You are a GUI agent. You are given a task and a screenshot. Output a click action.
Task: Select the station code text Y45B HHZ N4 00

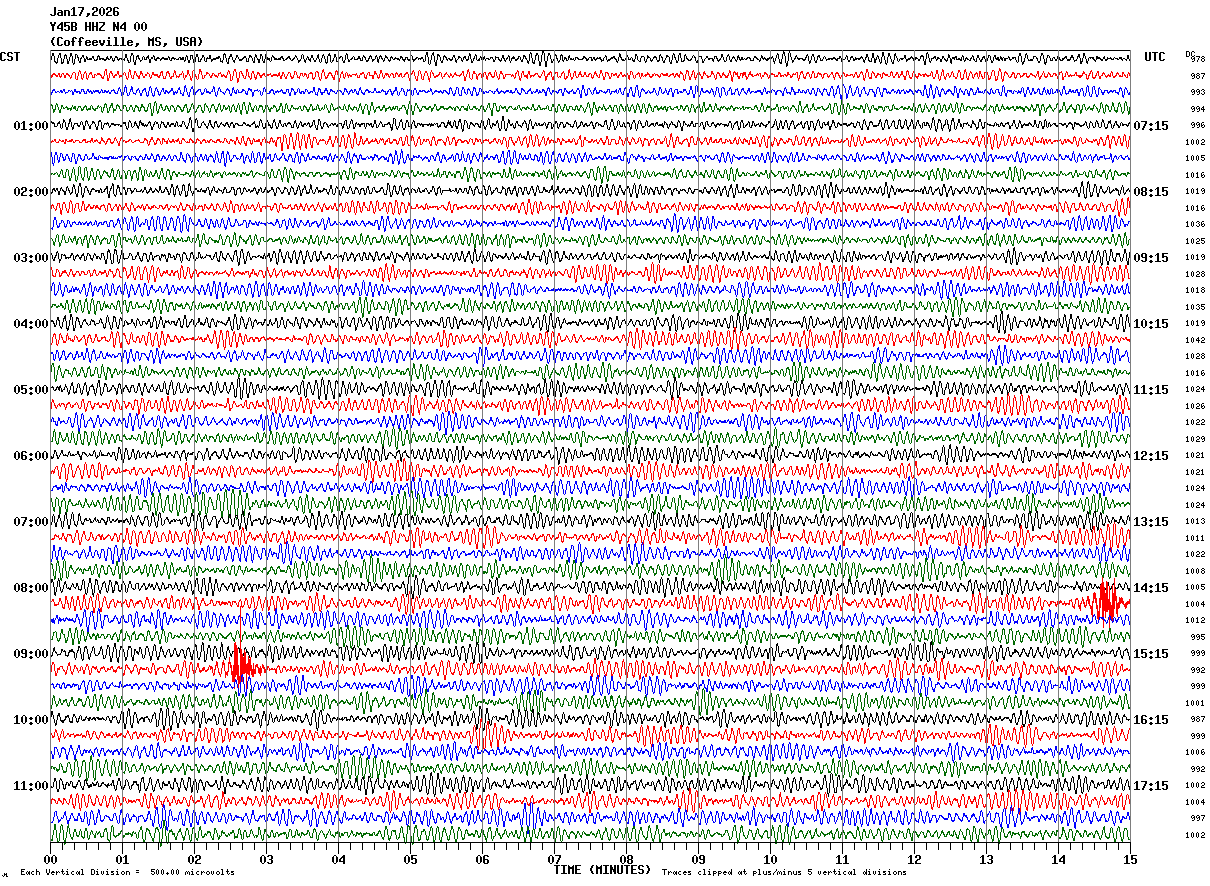click(x=98, y=27)
